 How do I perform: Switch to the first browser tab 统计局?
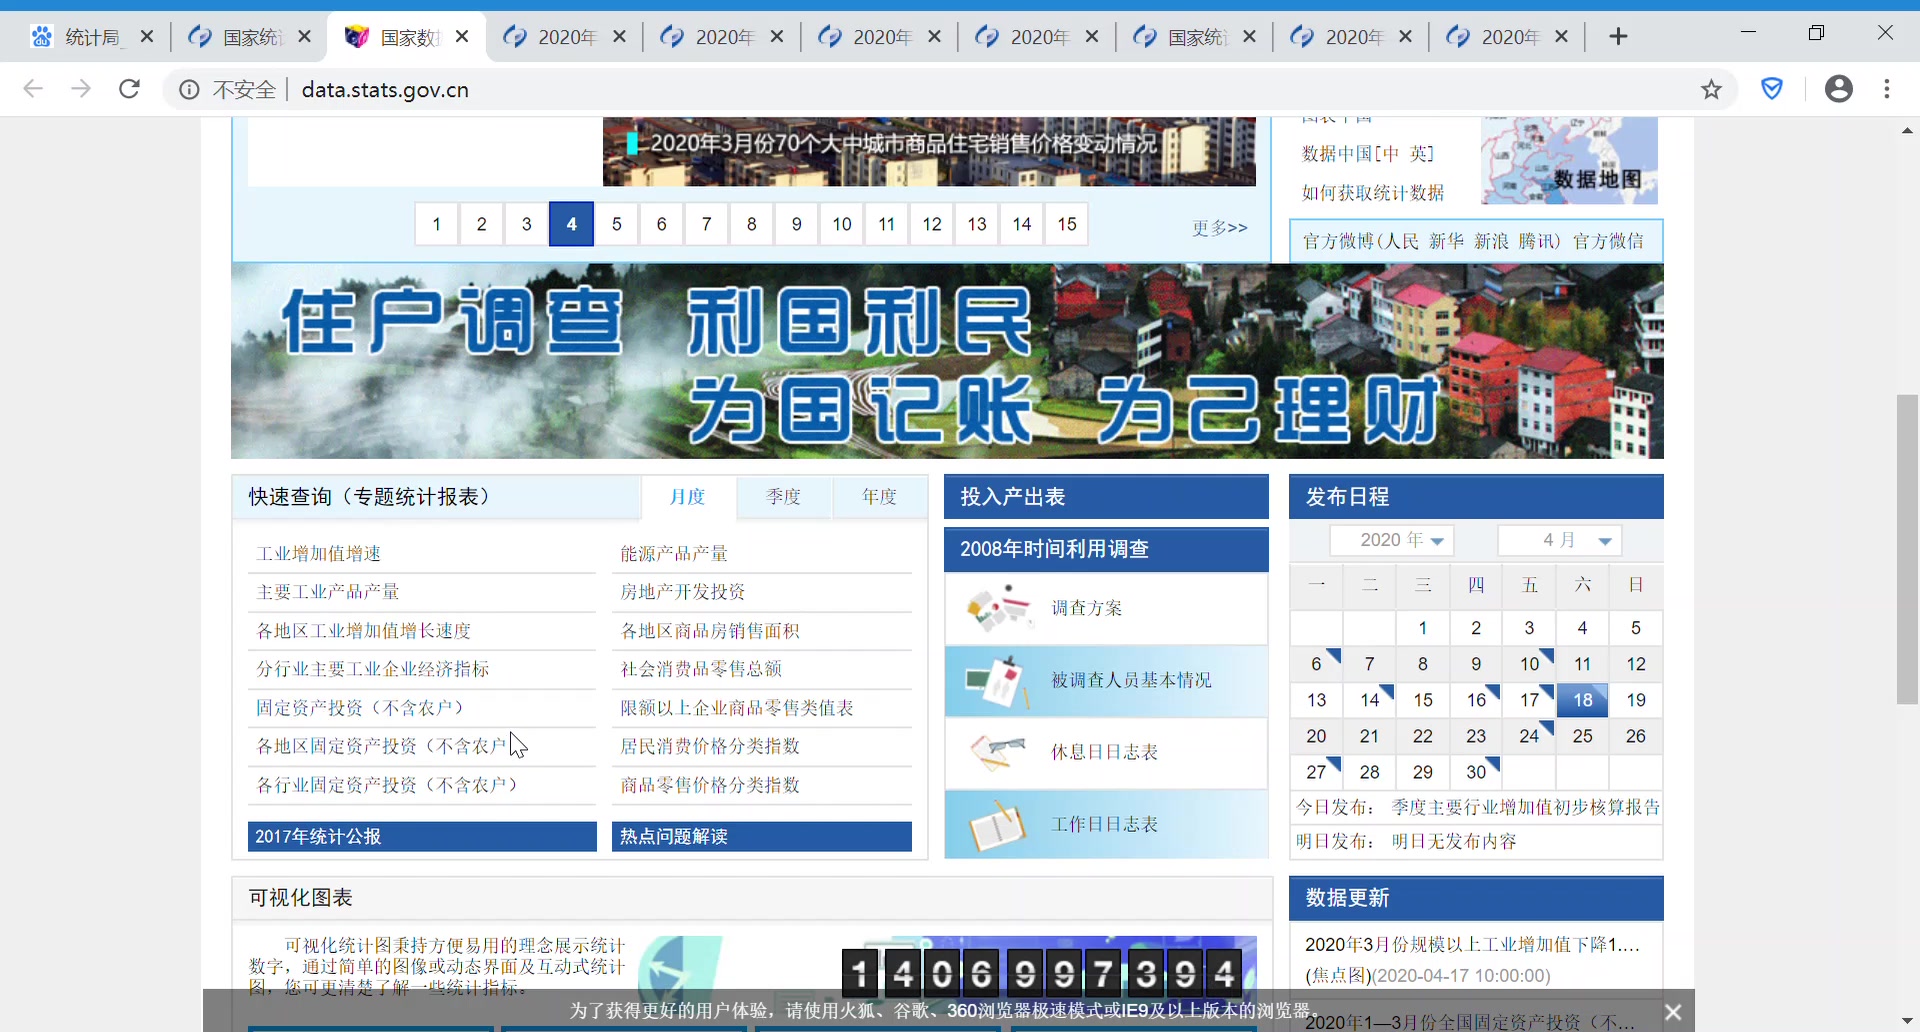click(92, 37)
